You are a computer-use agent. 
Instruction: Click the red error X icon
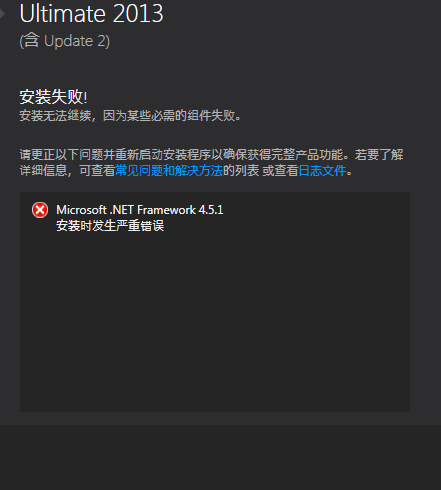tap(40, 210)
